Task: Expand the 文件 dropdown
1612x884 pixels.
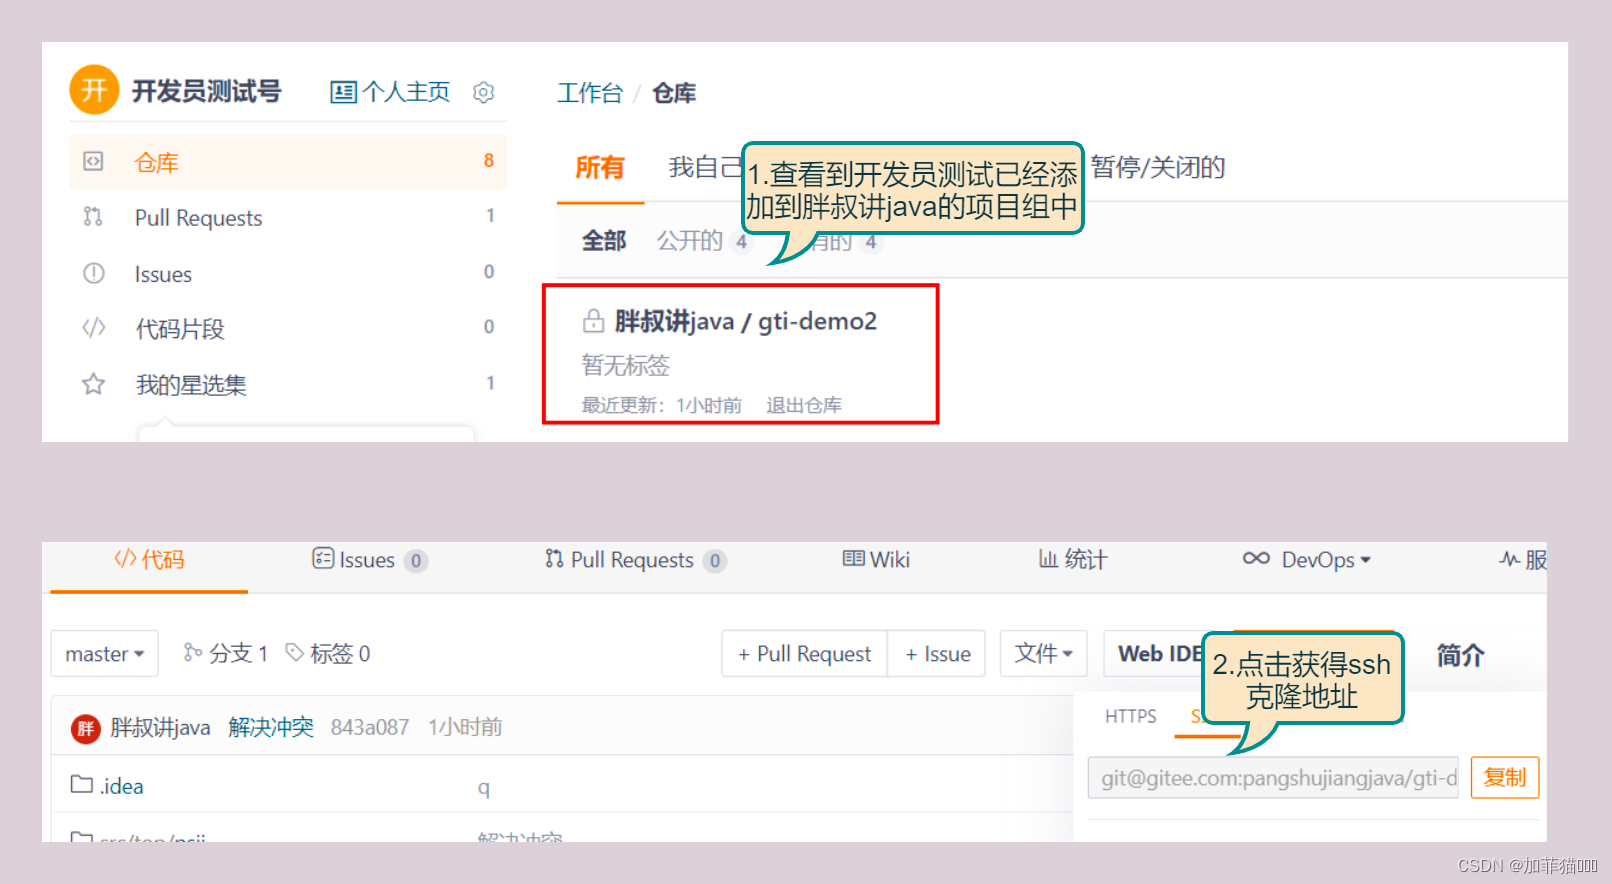Action: (x=1044, y=654)
